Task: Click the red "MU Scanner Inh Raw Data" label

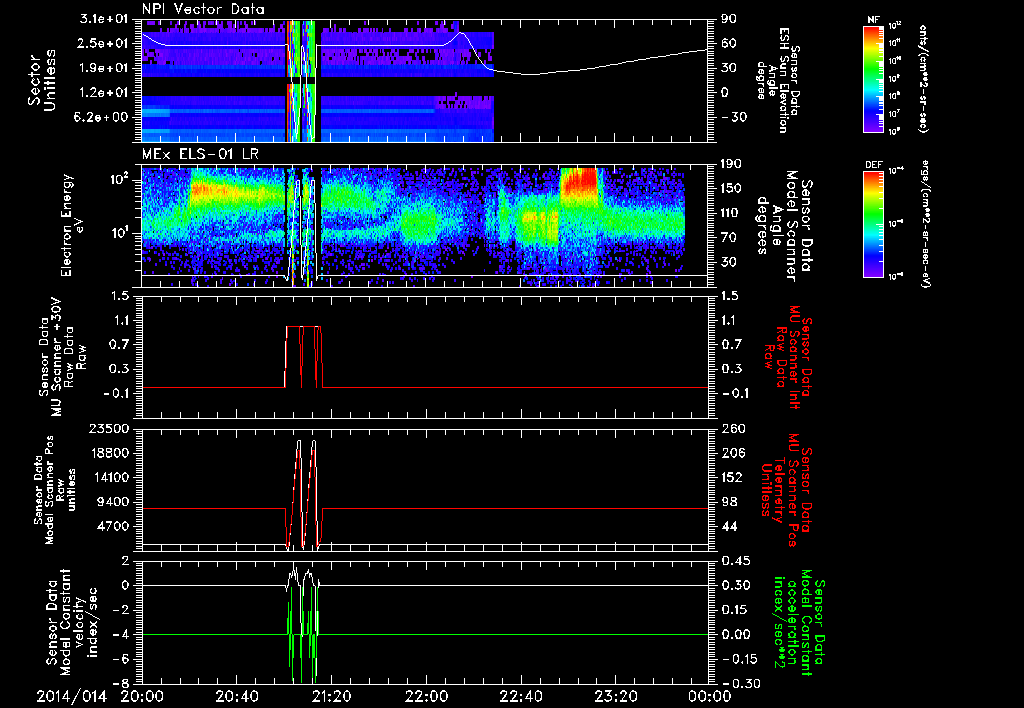Action: pyautogui.click(x=789, y=356)
